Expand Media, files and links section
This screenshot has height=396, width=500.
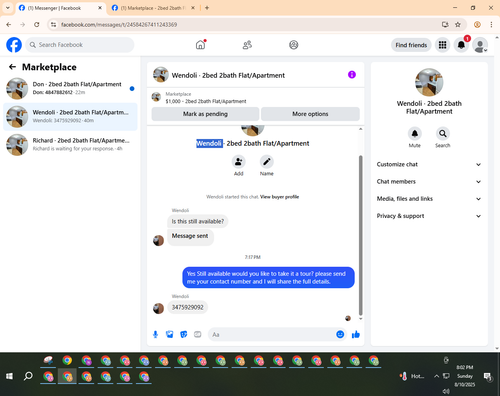[x=429, y=199]
